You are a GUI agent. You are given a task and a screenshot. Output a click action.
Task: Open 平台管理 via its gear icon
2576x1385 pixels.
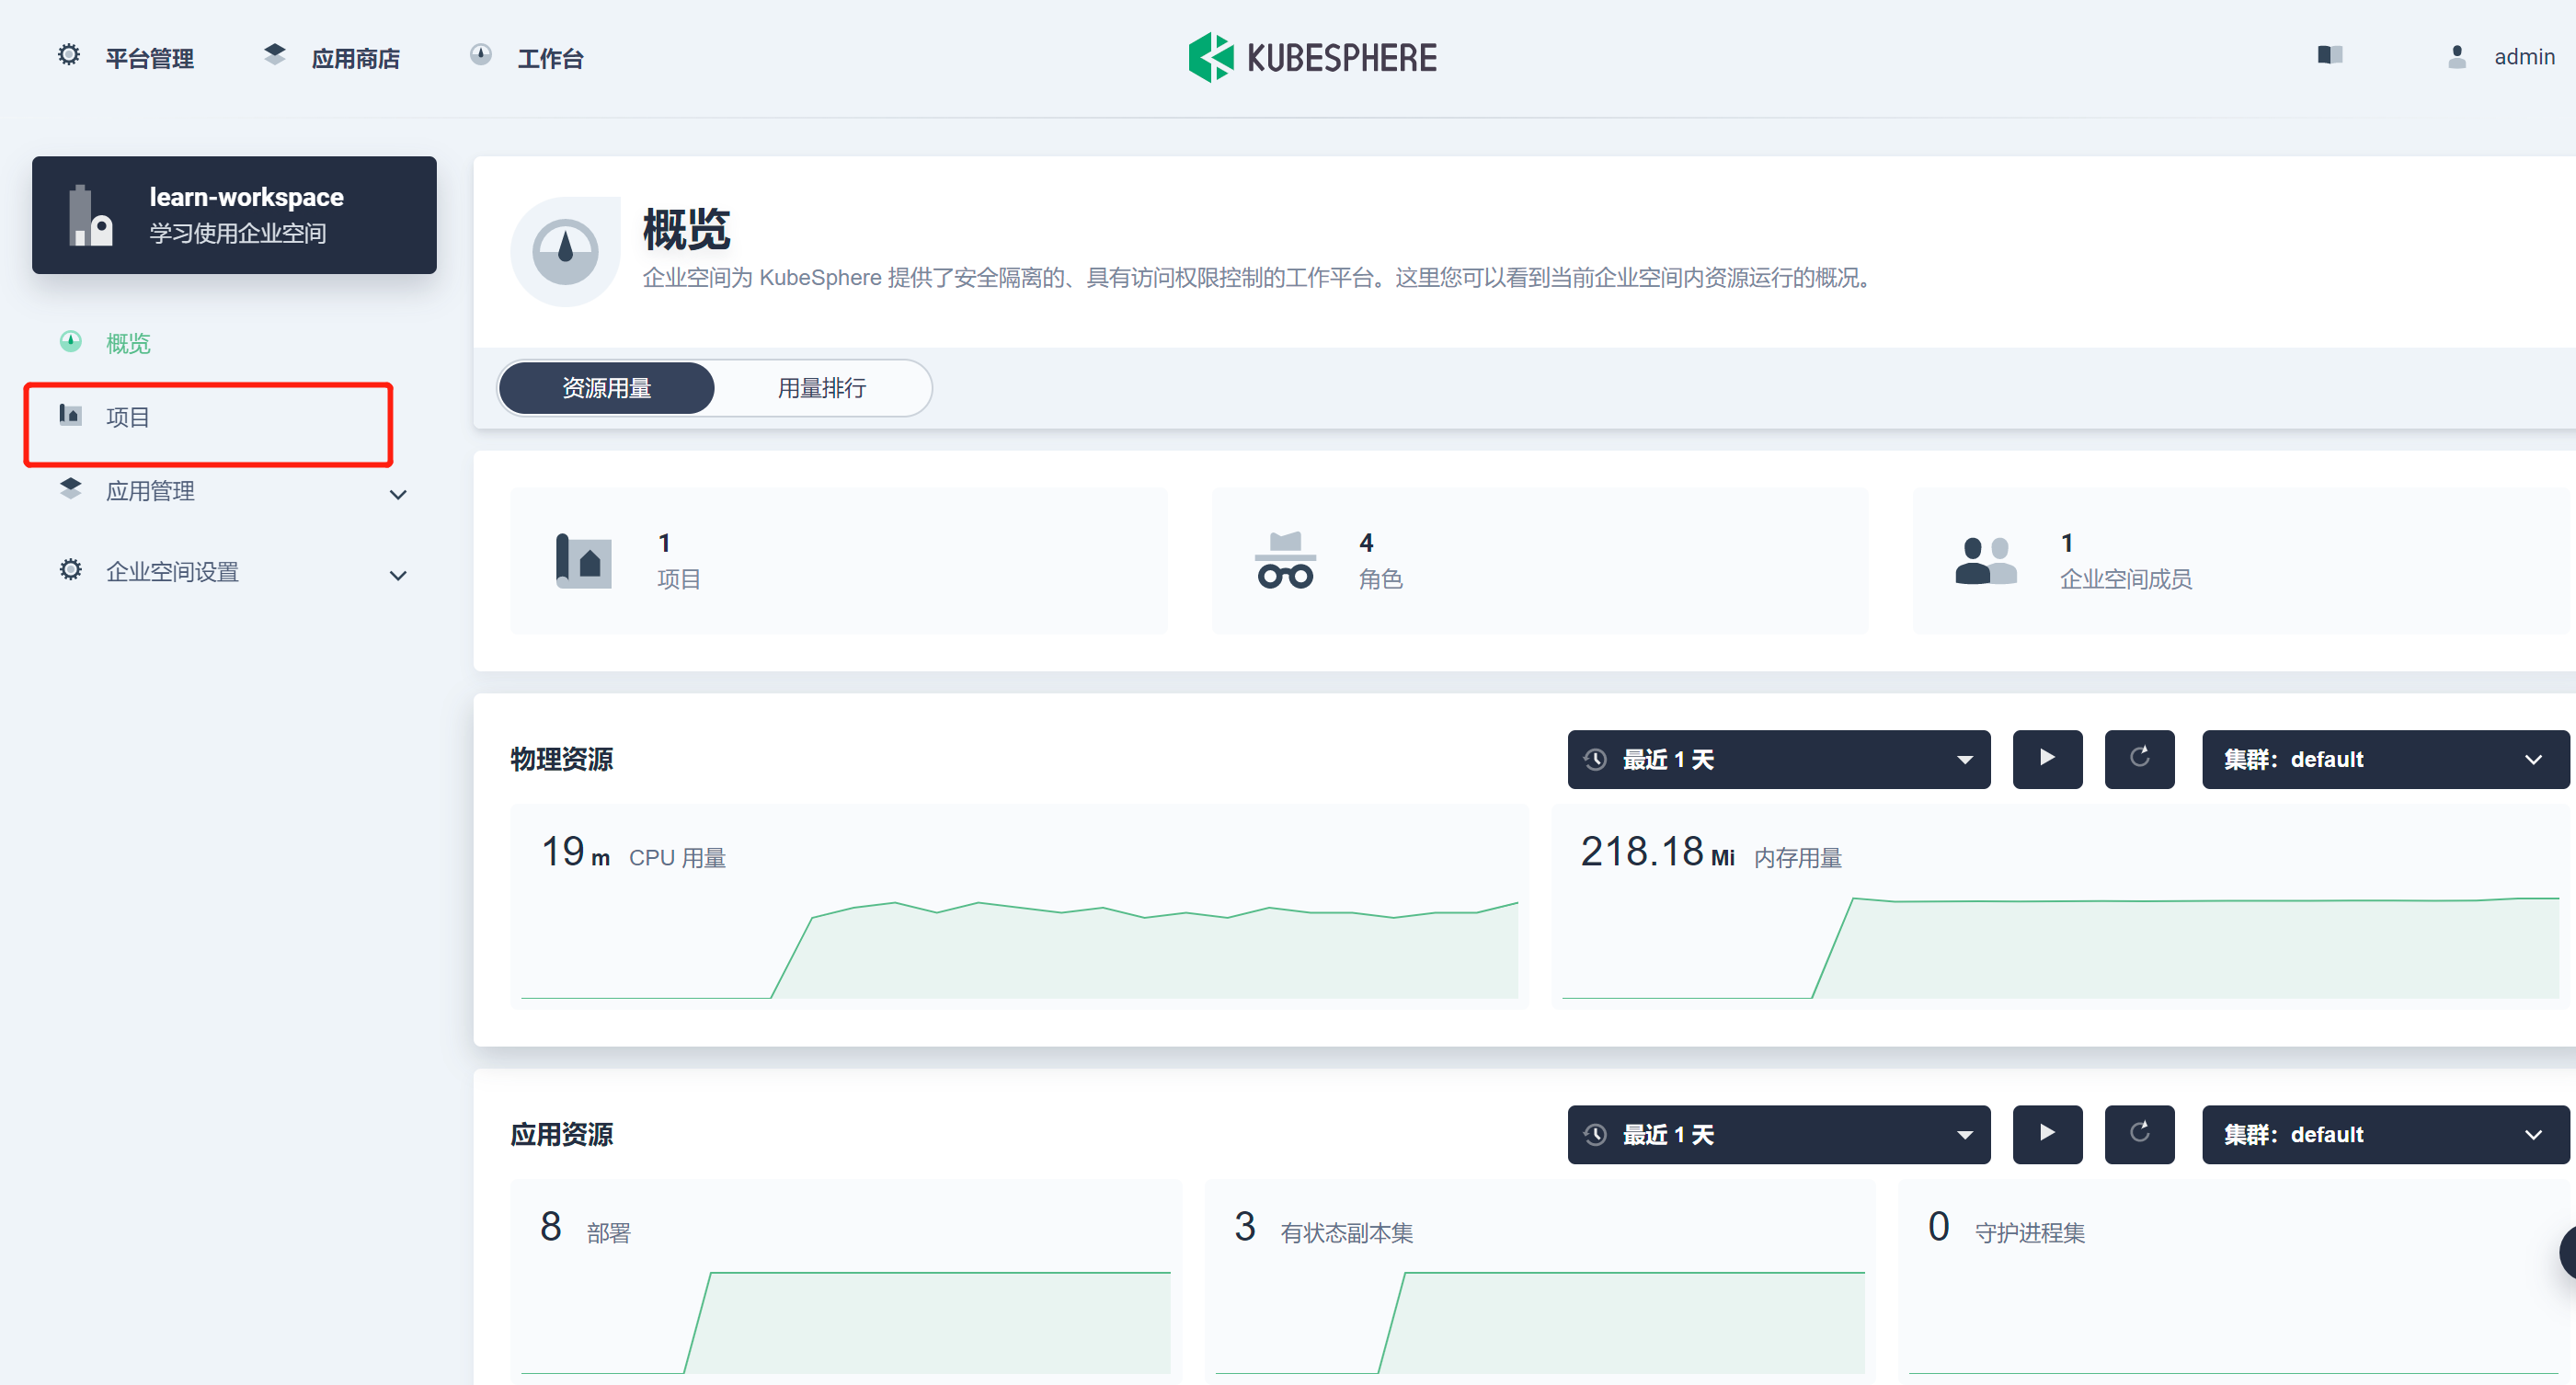[68, 56]
